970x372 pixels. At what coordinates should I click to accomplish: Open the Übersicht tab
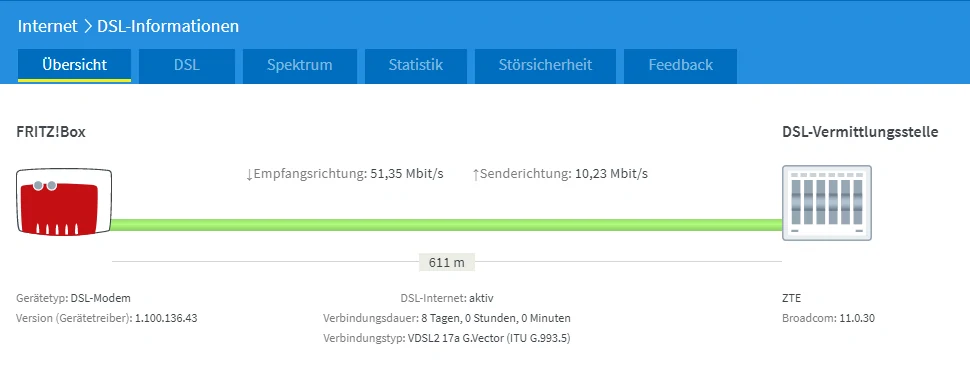[x=74, y=65]
